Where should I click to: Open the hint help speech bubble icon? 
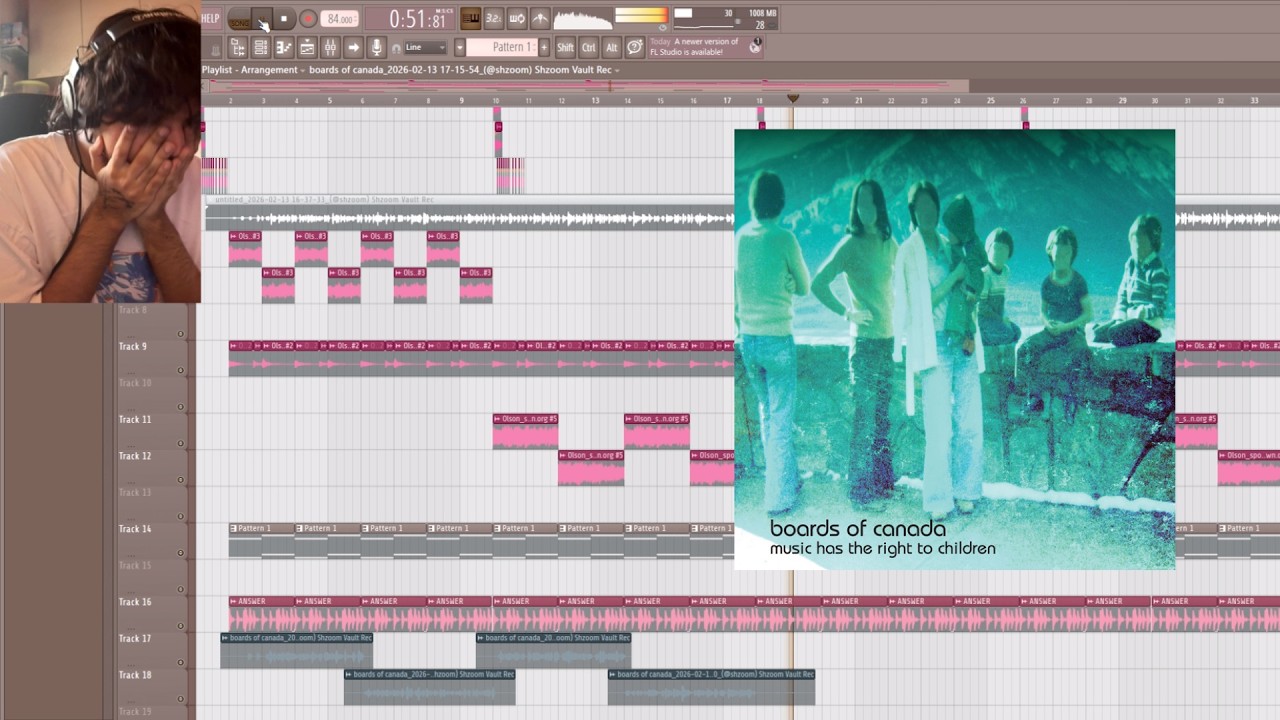tap(635, 47)
